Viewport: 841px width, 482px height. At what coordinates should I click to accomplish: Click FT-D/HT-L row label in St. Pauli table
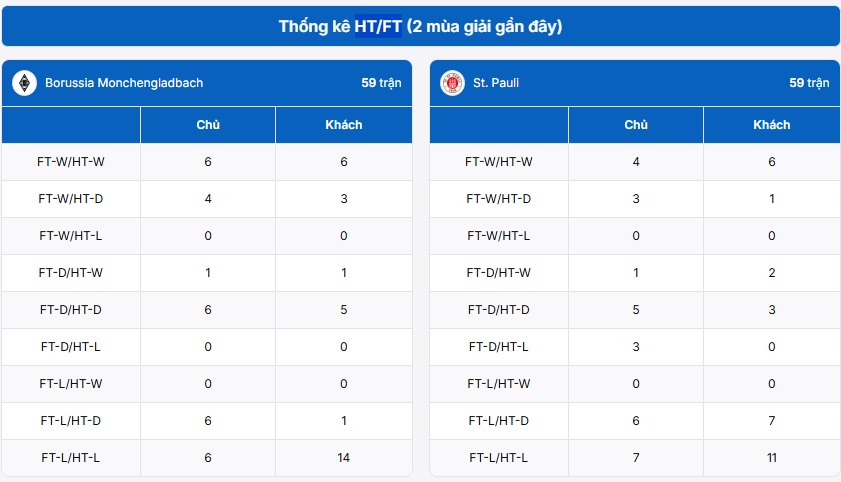[x=499, y=347]
